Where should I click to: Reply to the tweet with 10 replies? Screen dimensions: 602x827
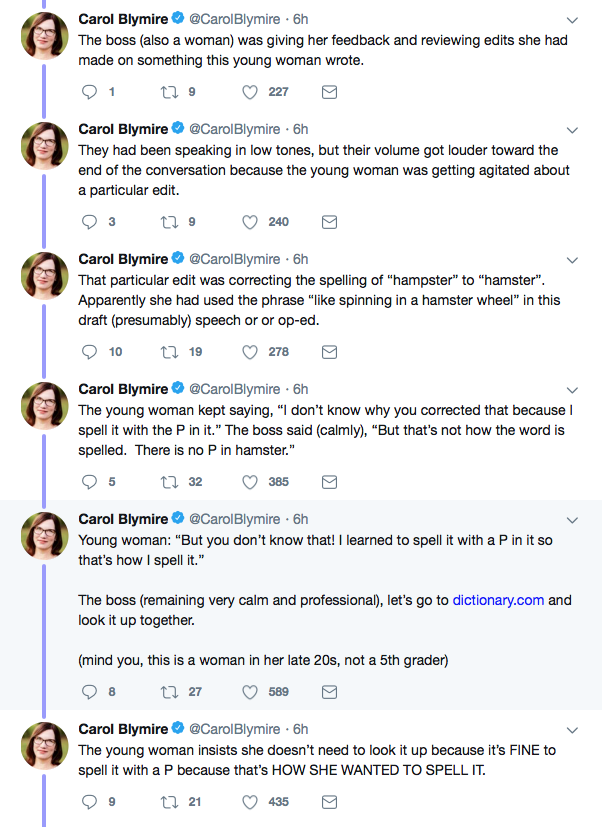(x=89, y=352)
